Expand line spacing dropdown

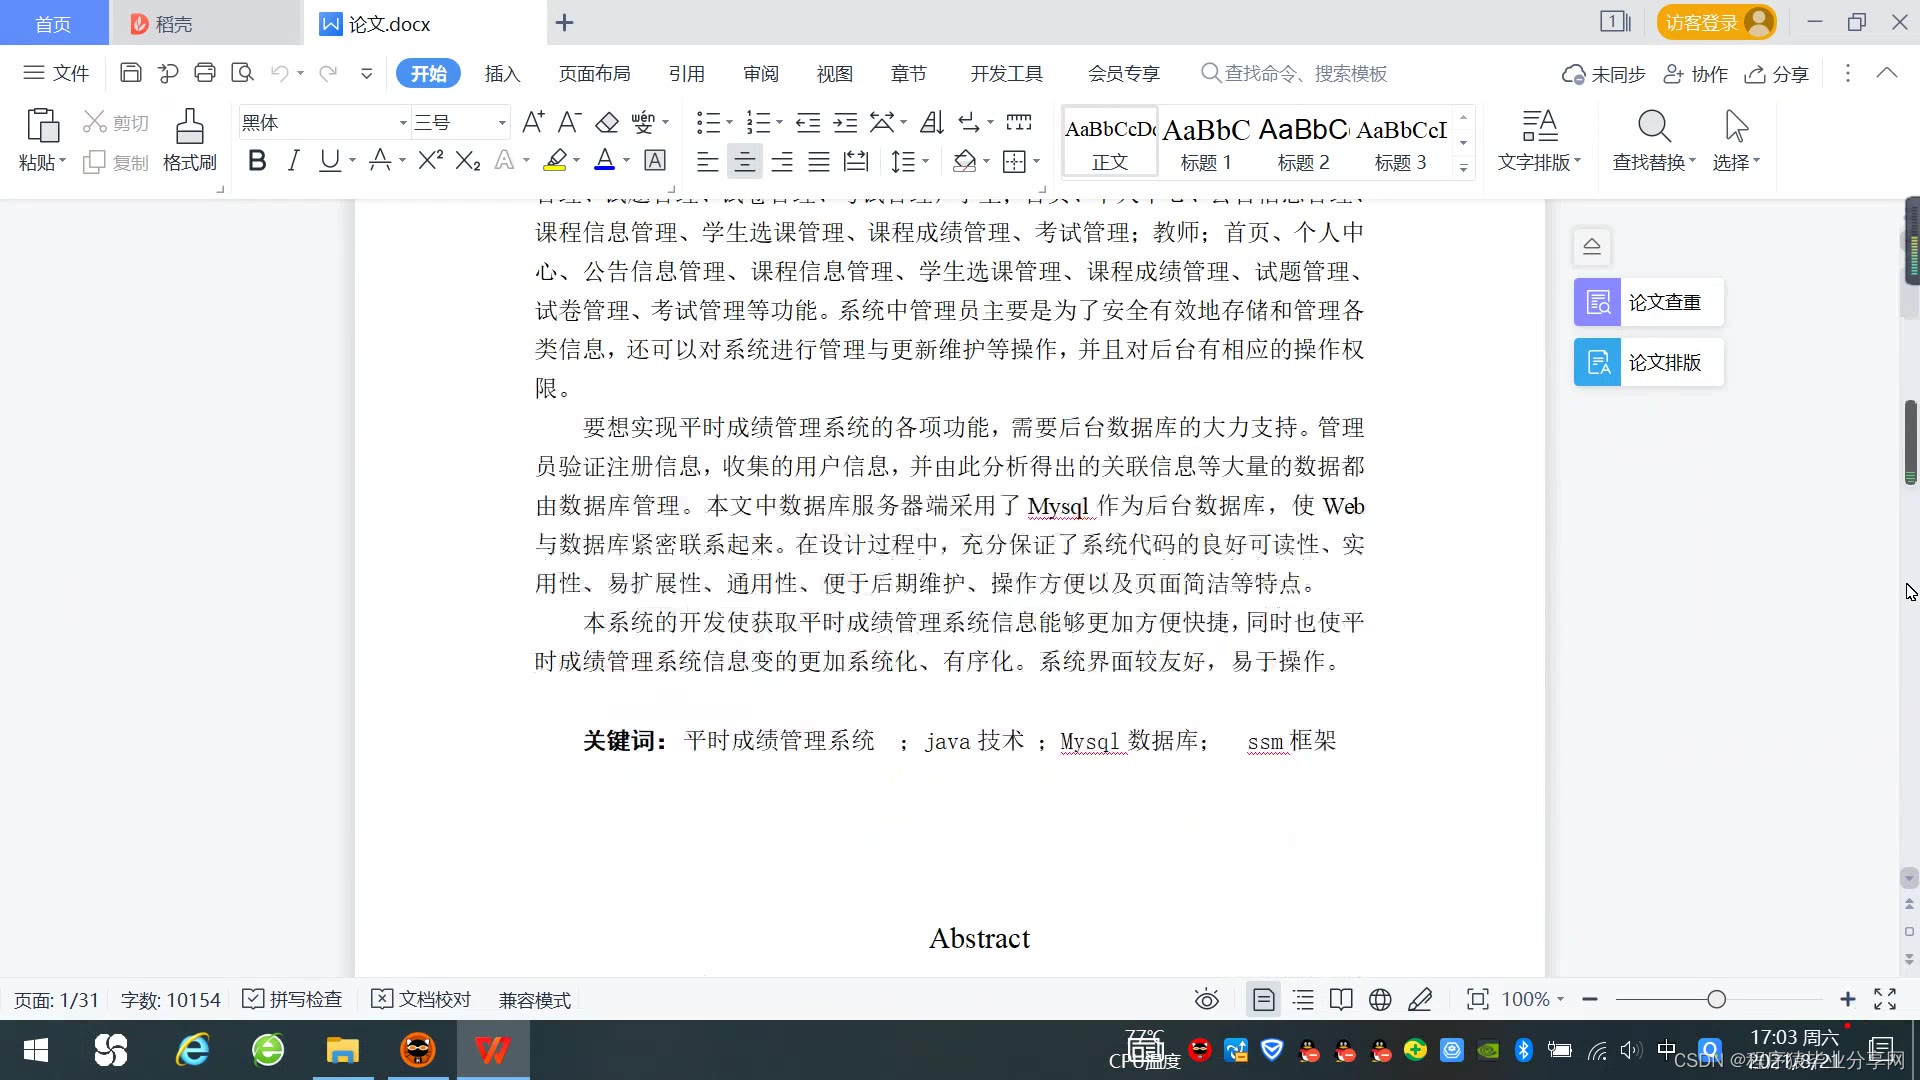[926, 161]
